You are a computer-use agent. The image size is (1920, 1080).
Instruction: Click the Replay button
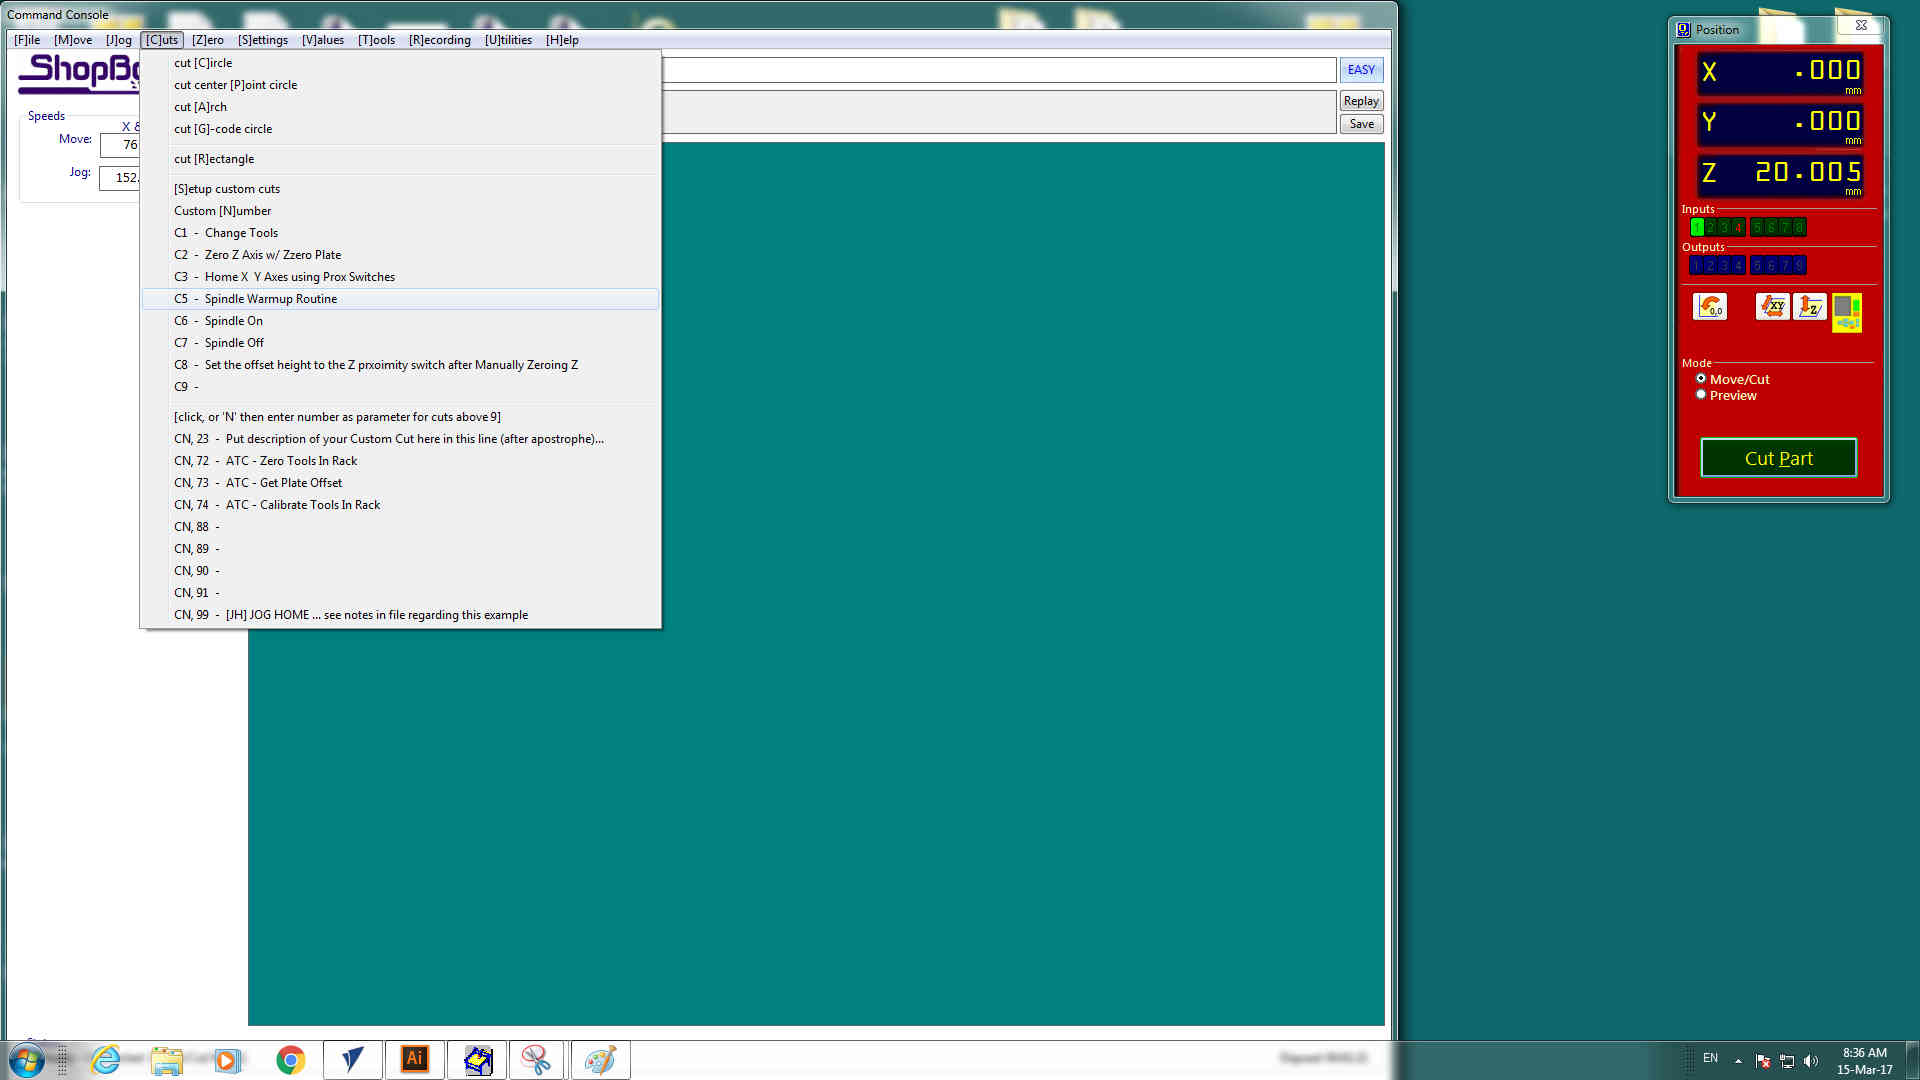1360,101
